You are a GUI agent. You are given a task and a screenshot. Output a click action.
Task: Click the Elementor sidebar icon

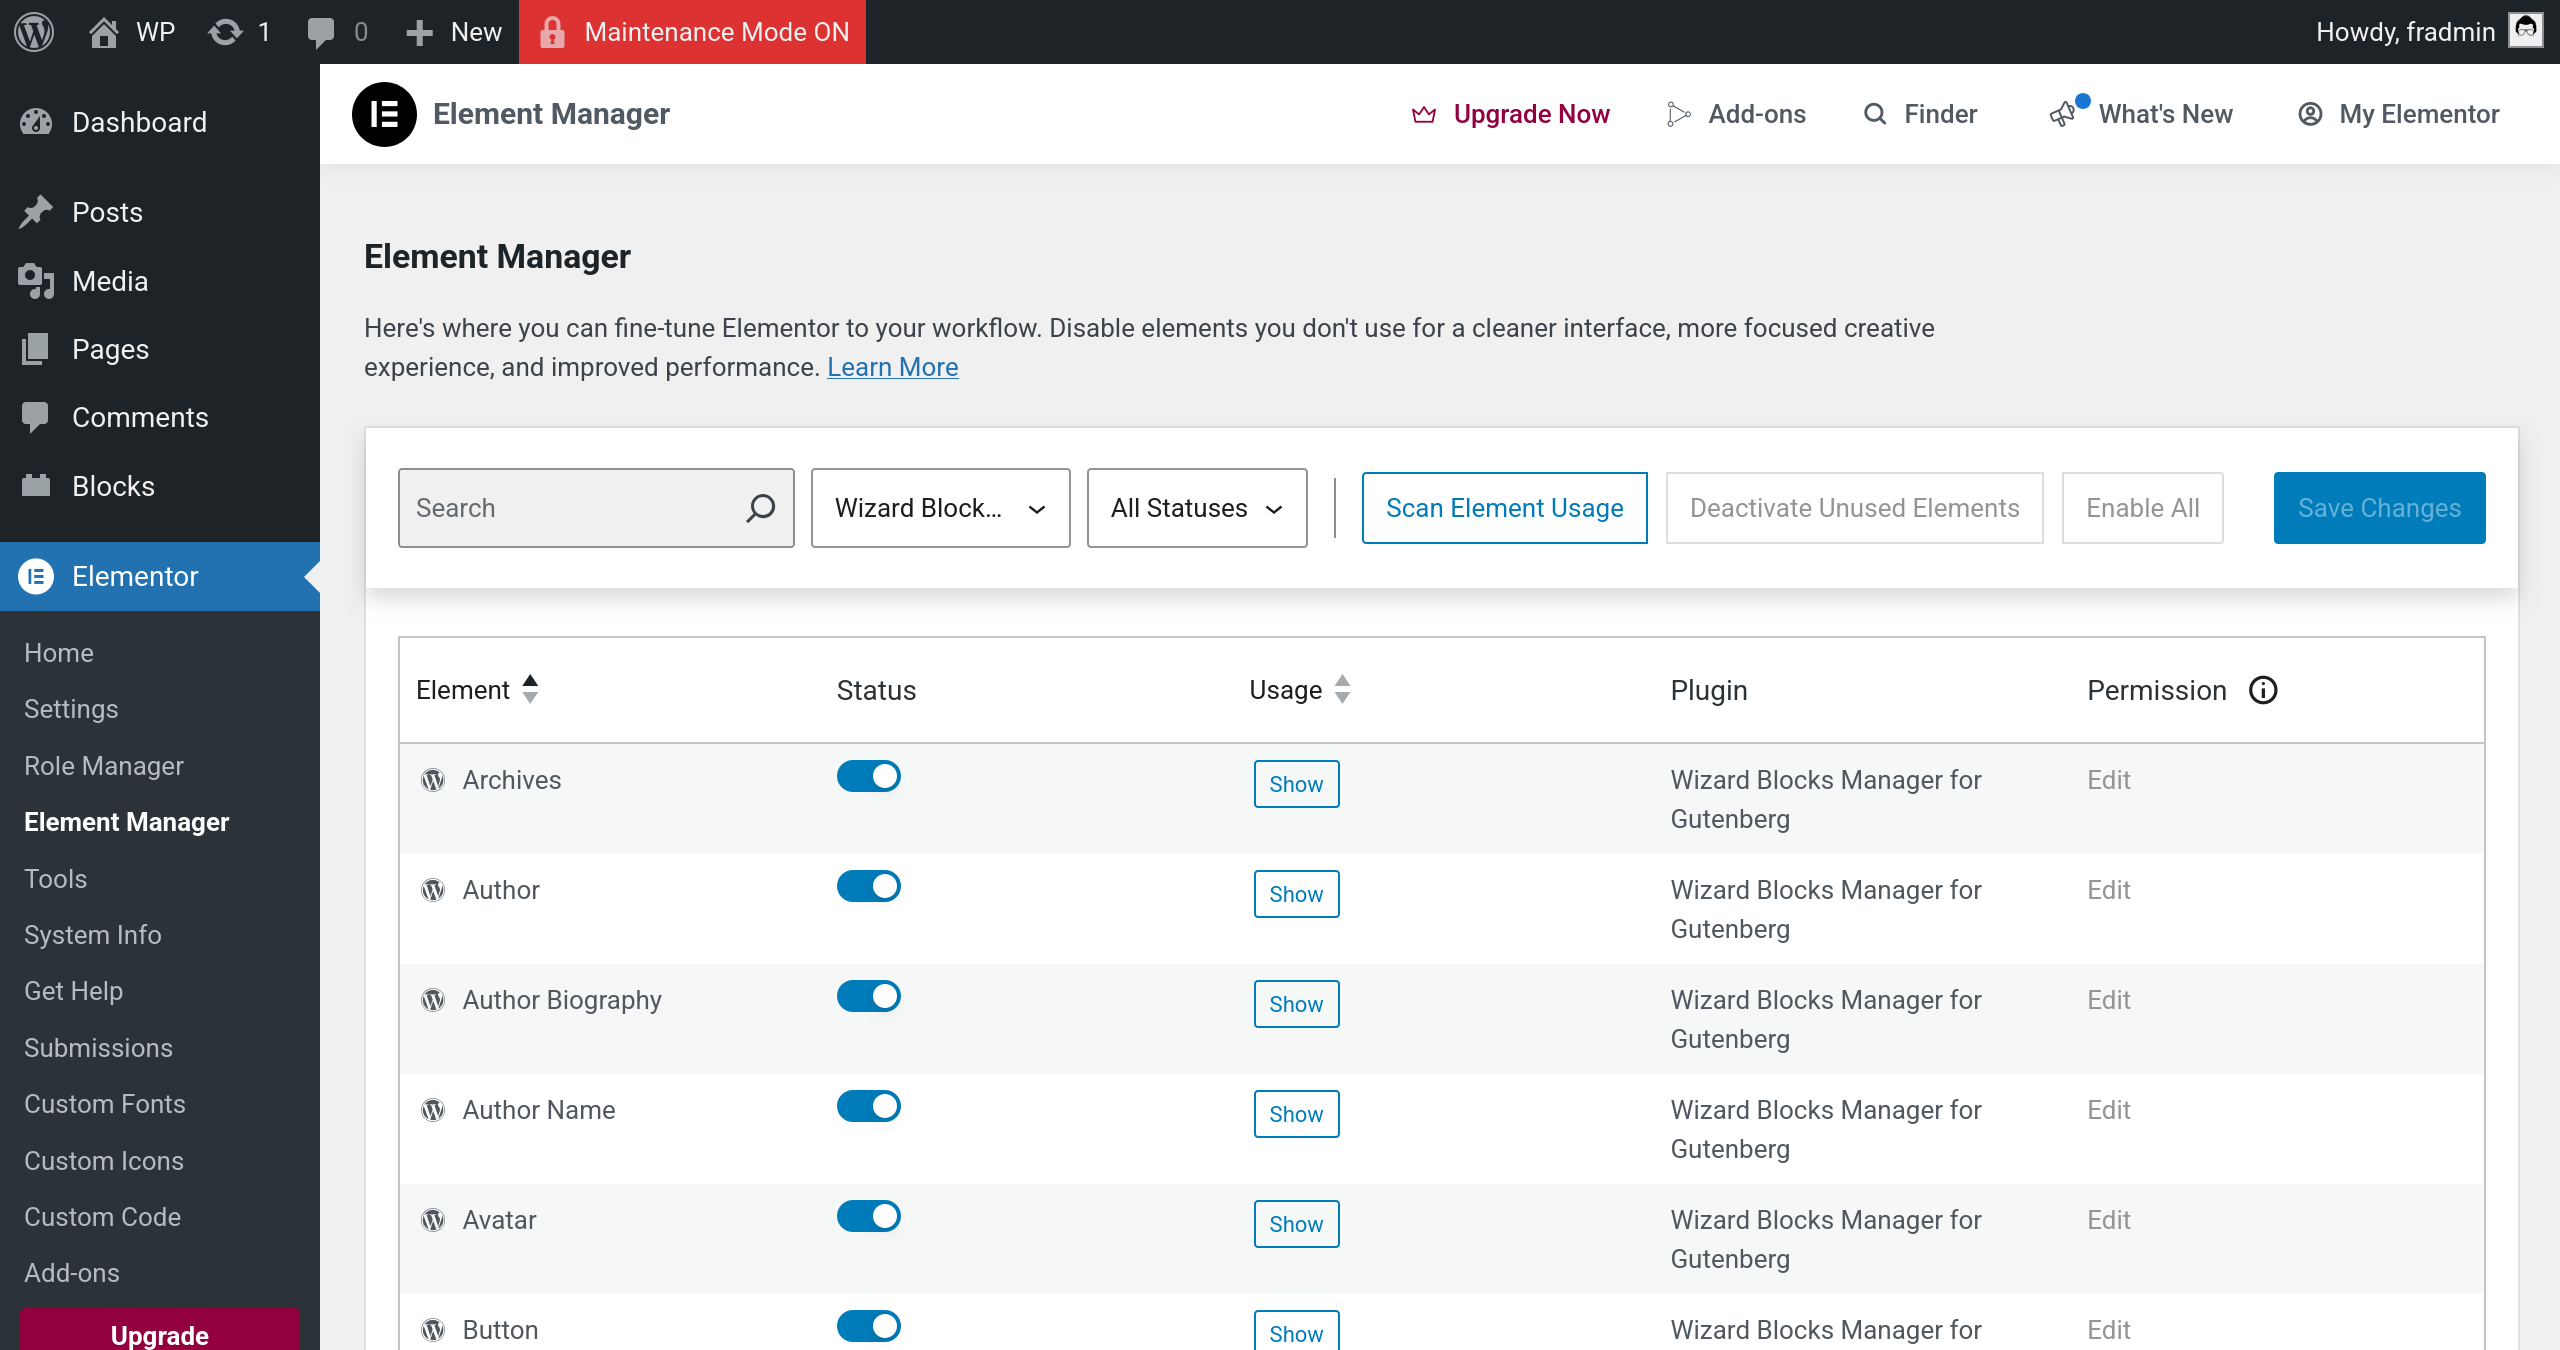coord(36,576)
